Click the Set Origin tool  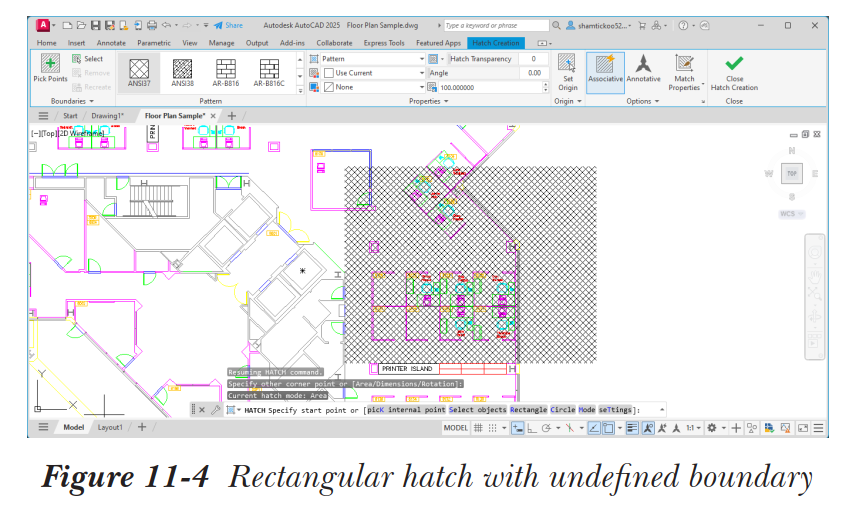[x=568, y=72]
